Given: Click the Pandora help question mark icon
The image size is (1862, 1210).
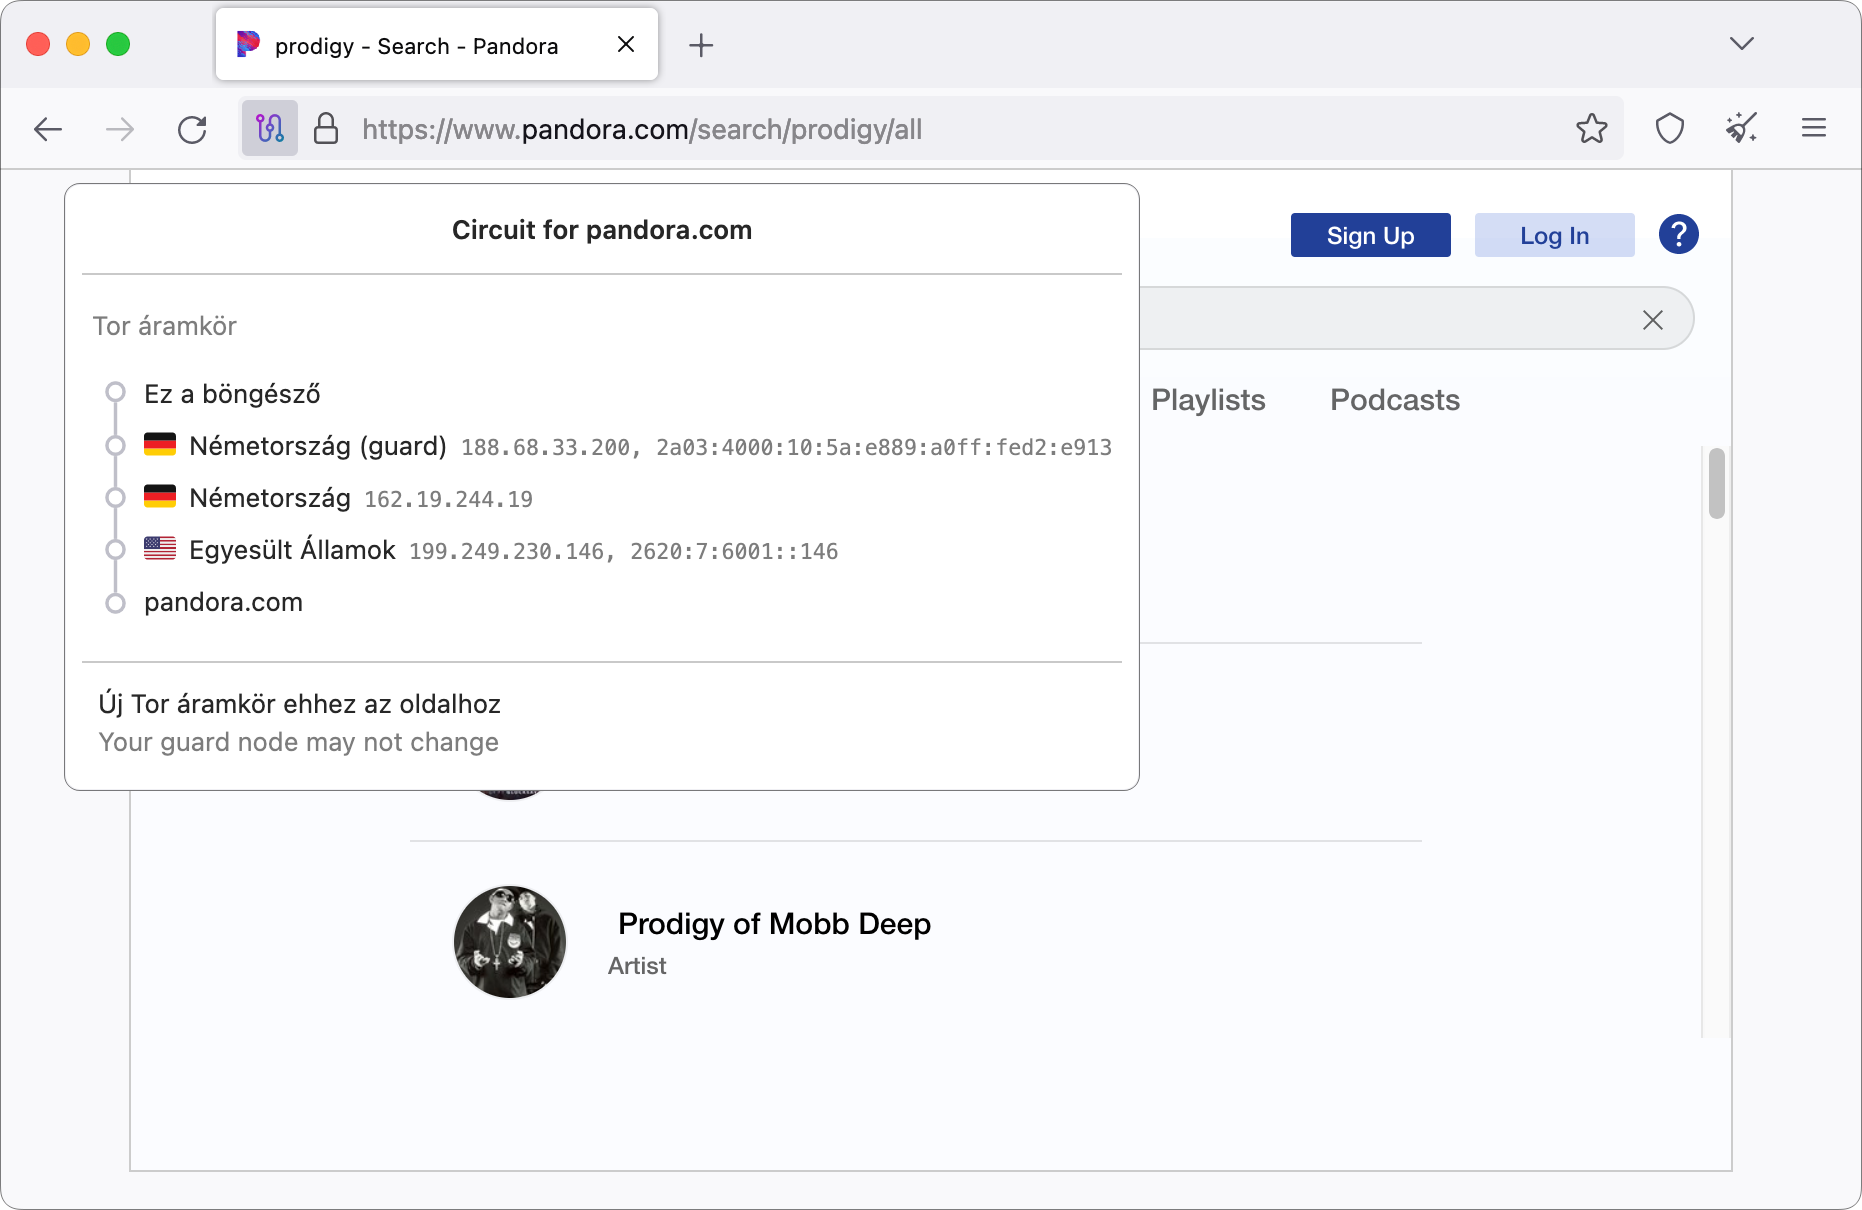Looking at the screenshot, I should (1679, 234).
